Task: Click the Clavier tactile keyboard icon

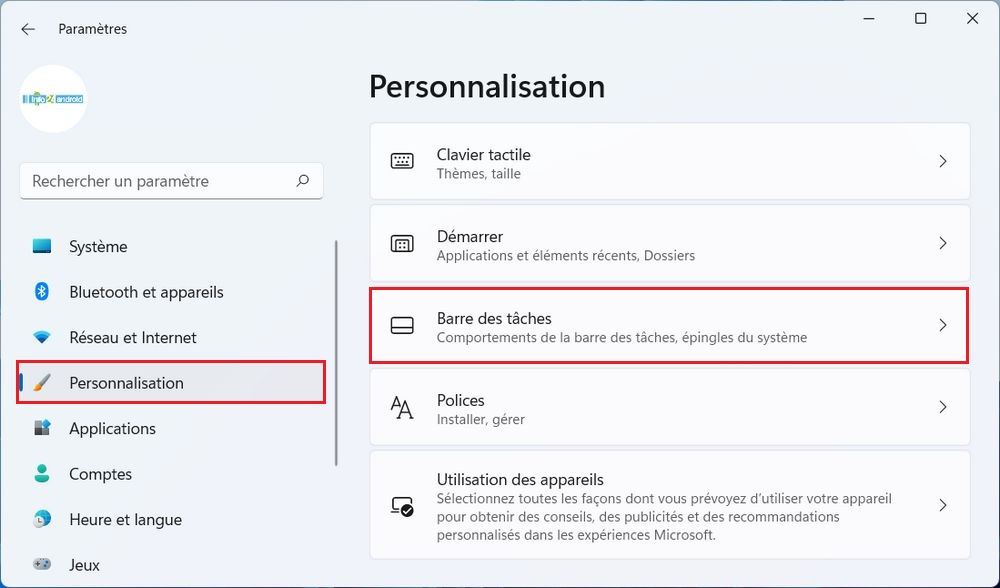Action: tap(402, 161)
